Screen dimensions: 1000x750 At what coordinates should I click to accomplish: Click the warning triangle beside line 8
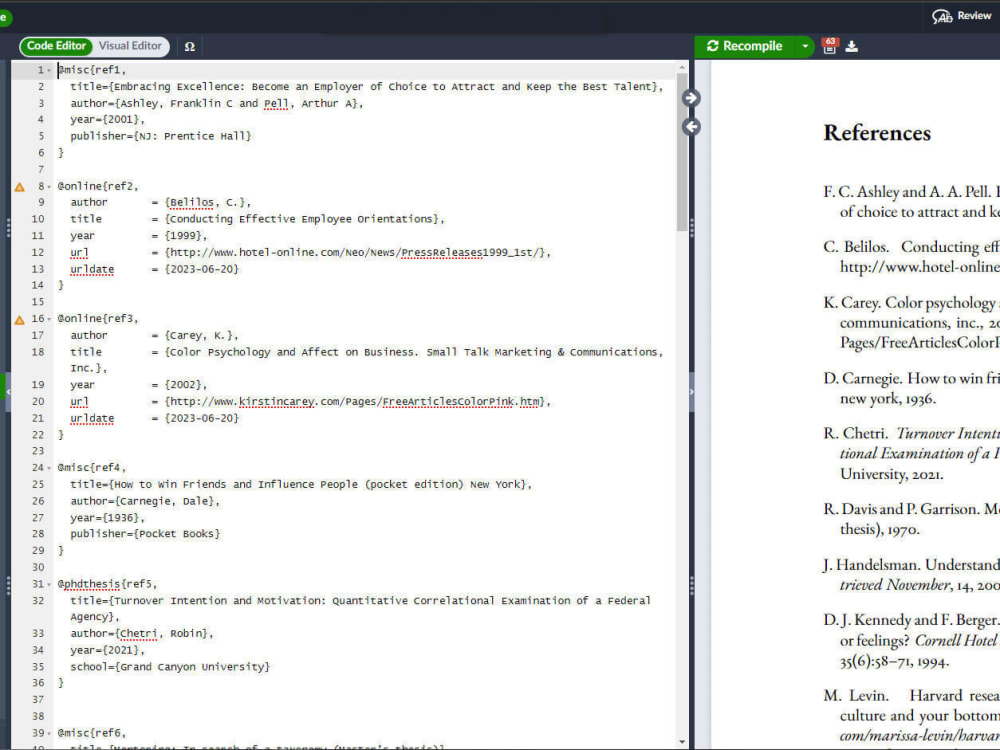coord(19,185)
